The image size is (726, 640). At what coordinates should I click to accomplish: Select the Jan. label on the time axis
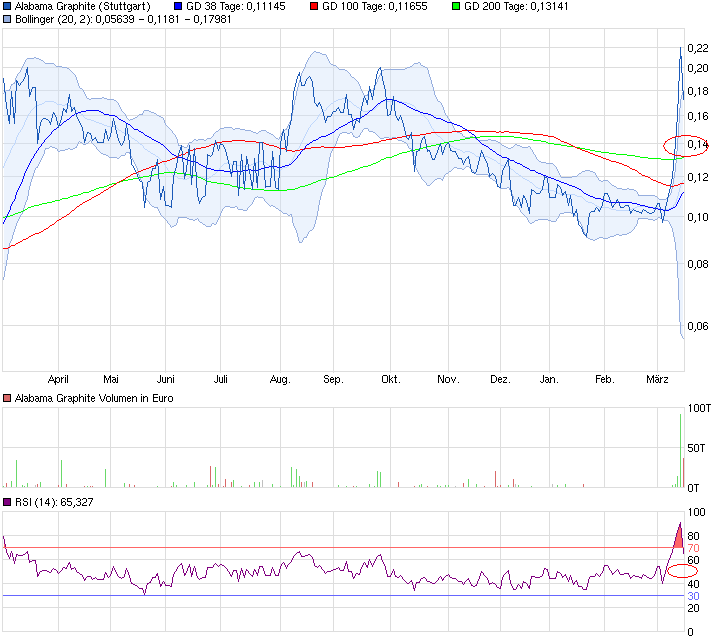[549, 380]
